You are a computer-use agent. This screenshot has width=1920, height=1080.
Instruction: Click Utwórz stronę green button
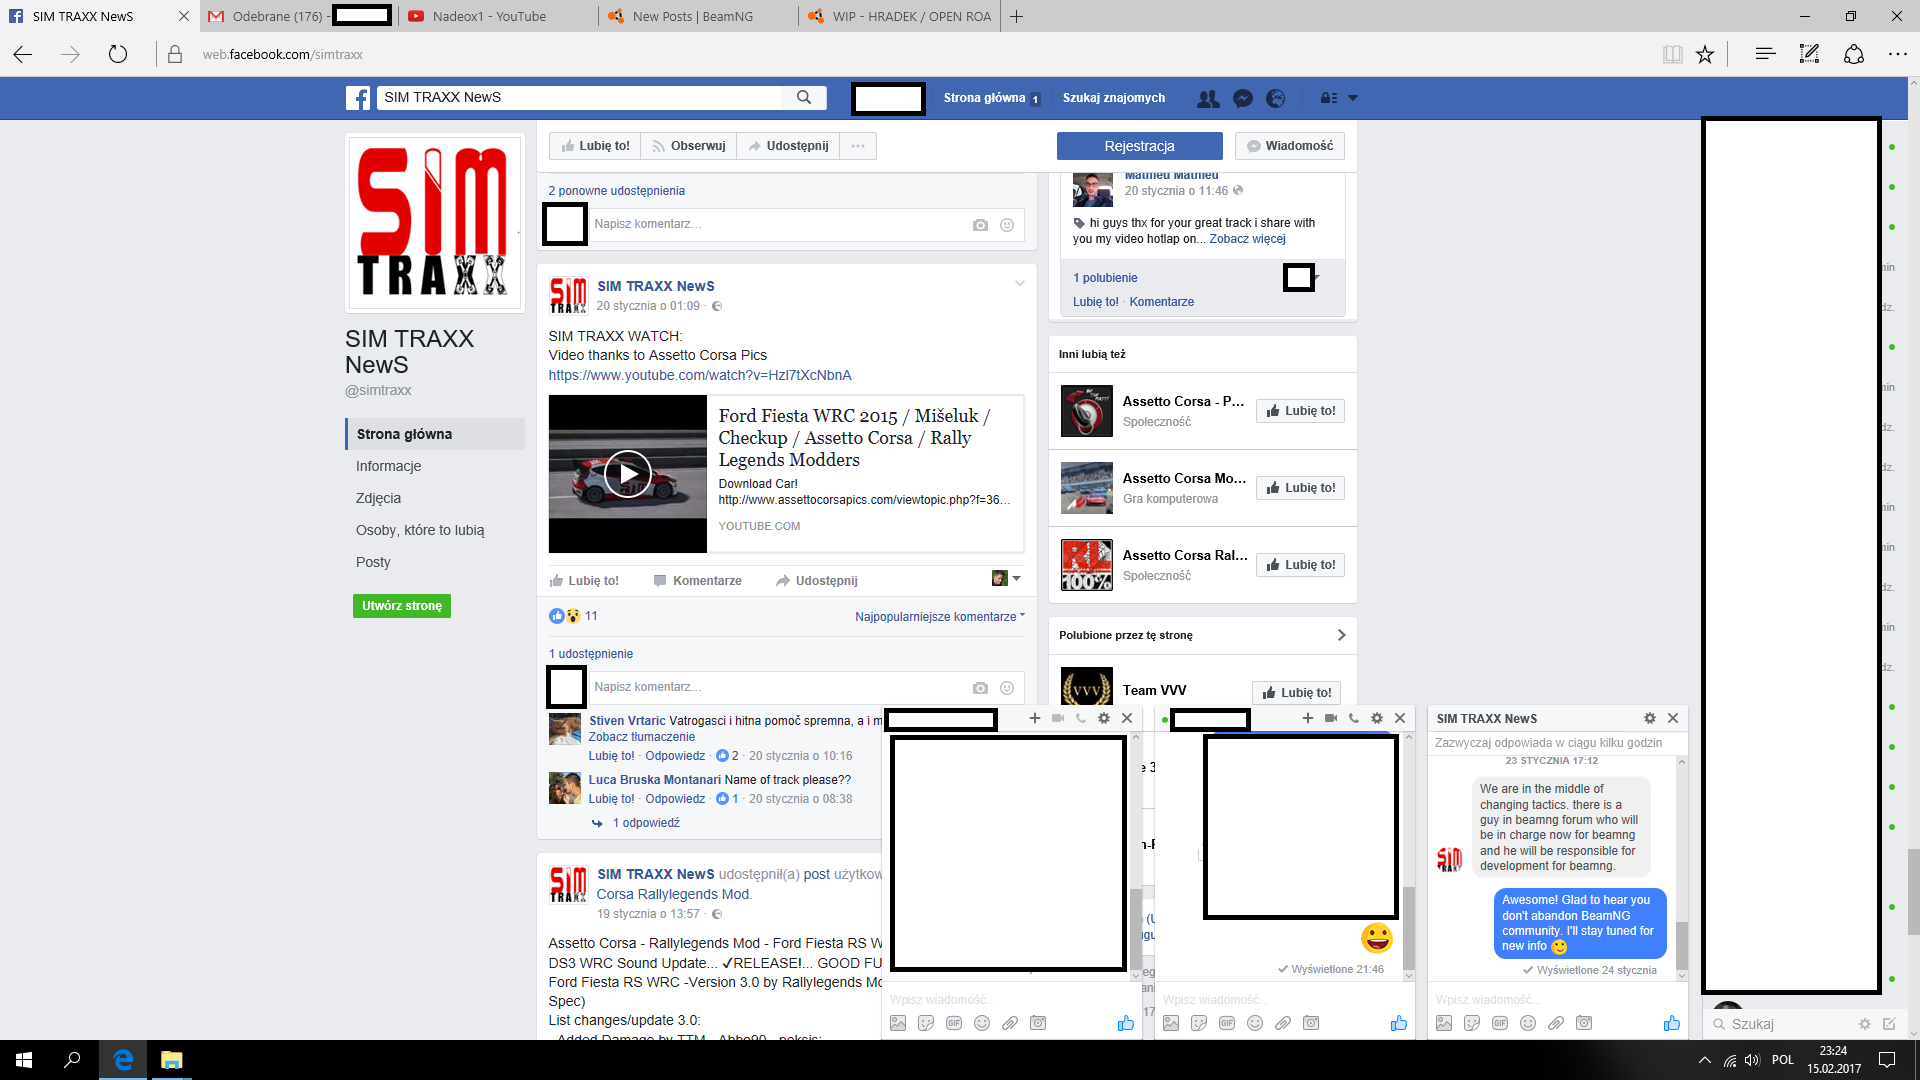[402, 606]
